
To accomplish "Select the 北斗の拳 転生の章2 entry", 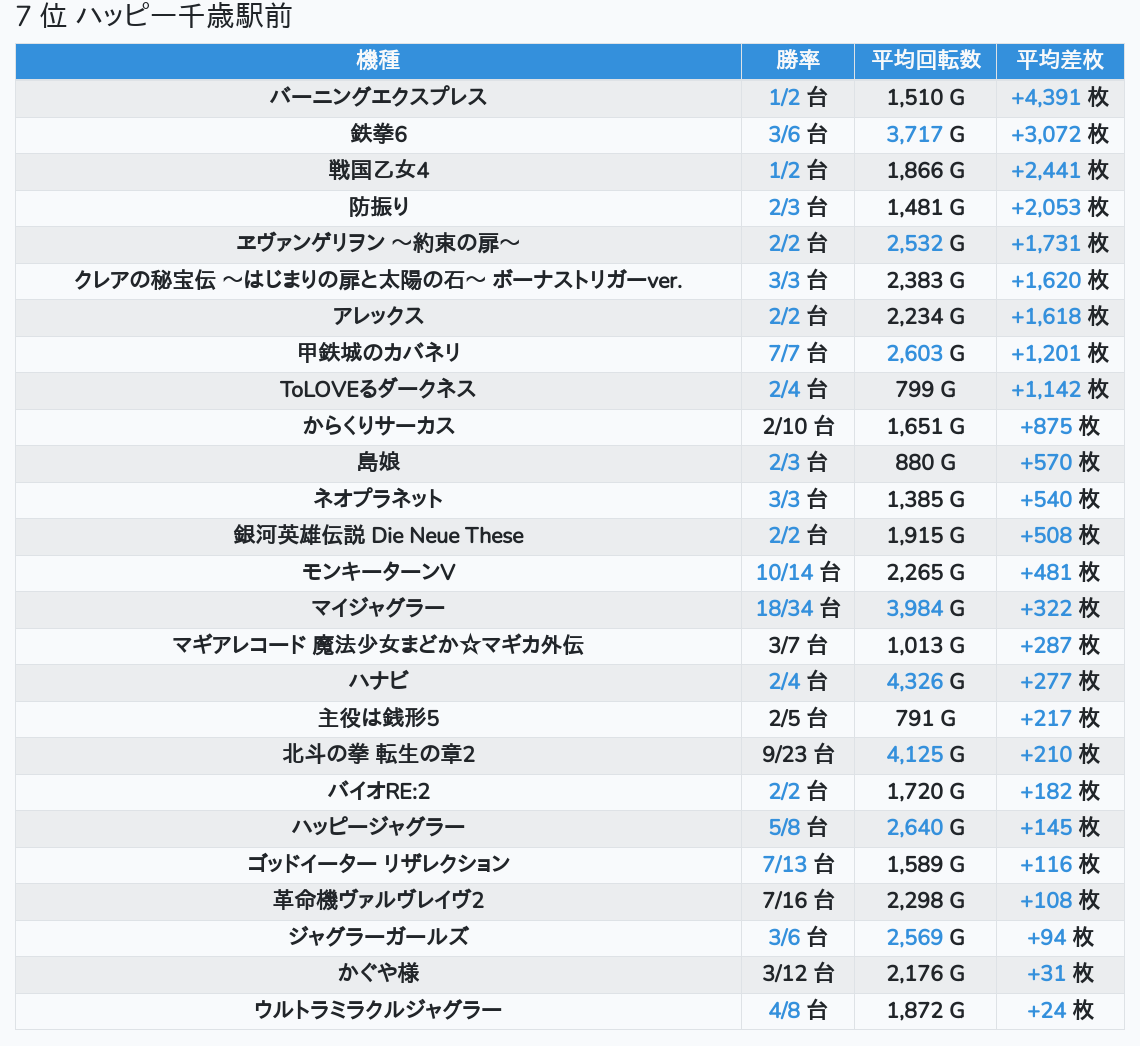I will [378, 754].
